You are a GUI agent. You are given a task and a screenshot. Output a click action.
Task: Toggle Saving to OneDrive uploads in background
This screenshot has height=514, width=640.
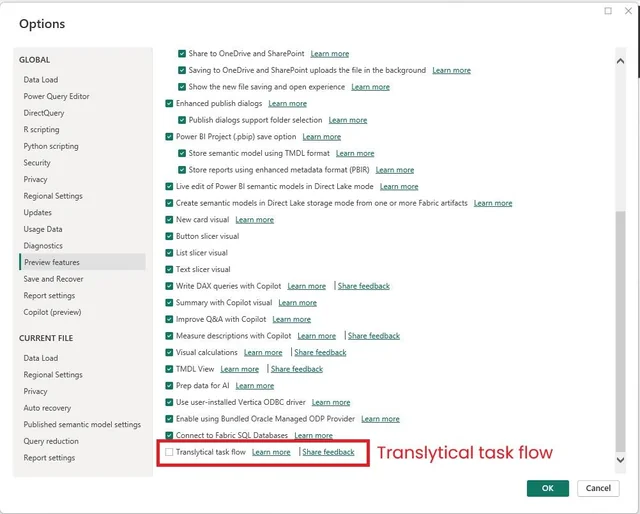click(x=182, y=70)
